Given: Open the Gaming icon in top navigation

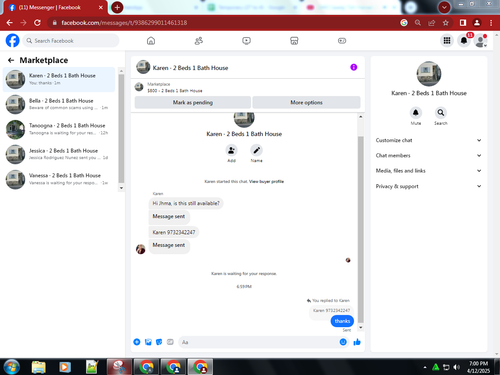Looking at the screenshot, I should point(342,41).
